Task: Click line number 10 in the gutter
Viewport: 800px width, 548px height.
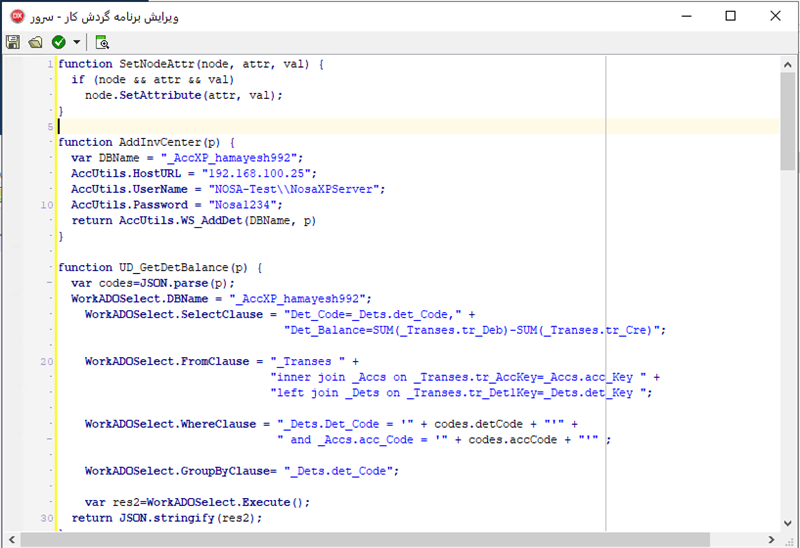Action: click(x=47, y=205)
